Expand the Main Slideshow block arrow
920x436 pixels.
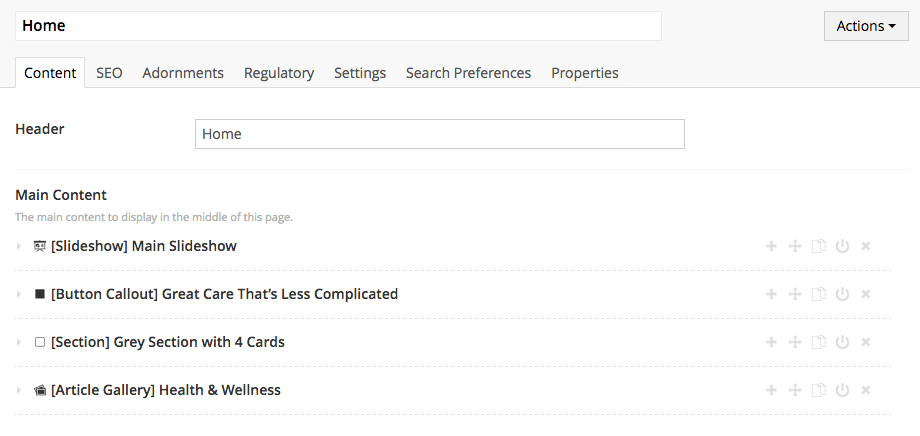coord(19,246)
